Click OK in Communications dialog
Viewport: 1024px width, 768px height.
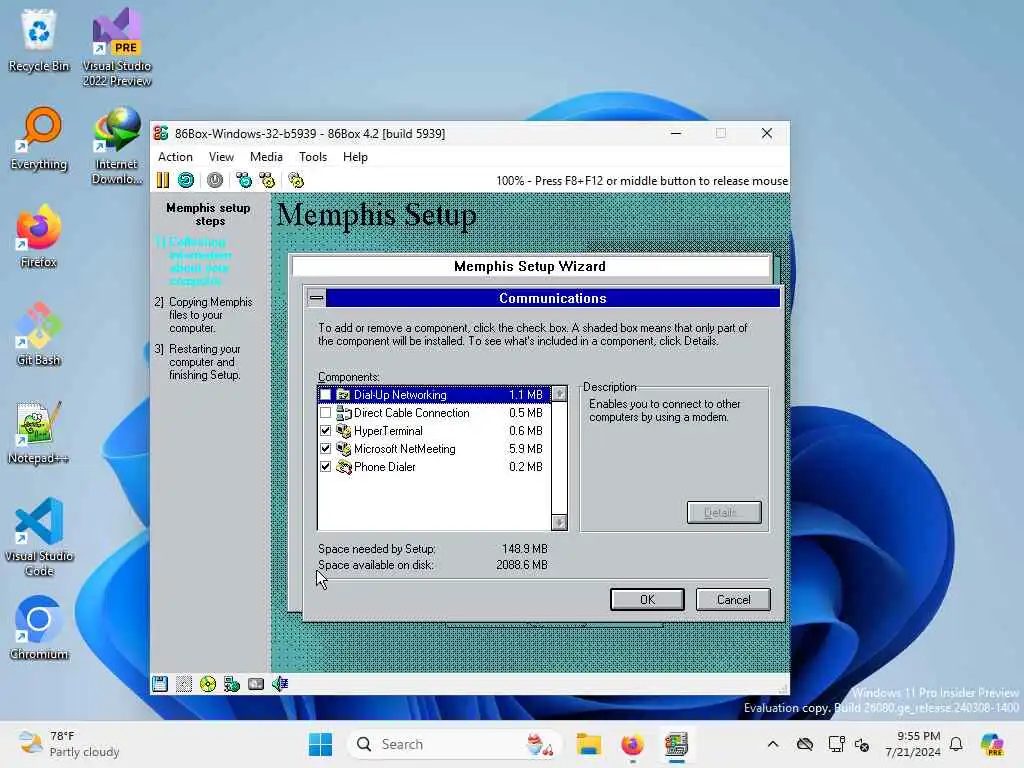click(647, 600)
